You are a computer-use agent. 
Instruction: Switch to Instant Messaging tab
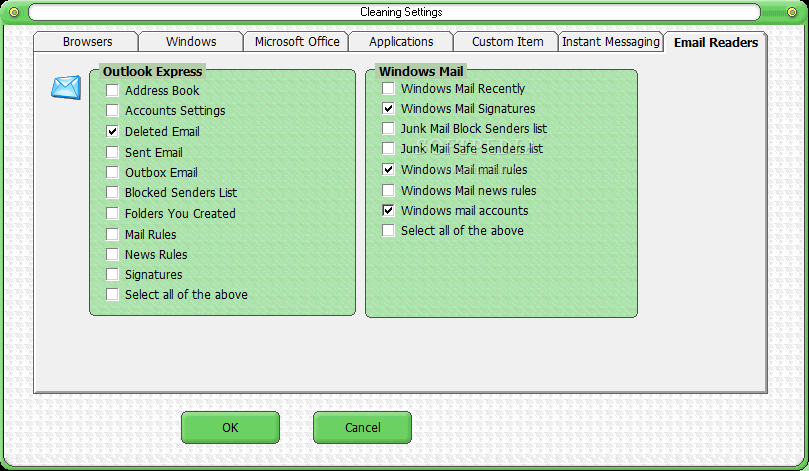point(610,42)
